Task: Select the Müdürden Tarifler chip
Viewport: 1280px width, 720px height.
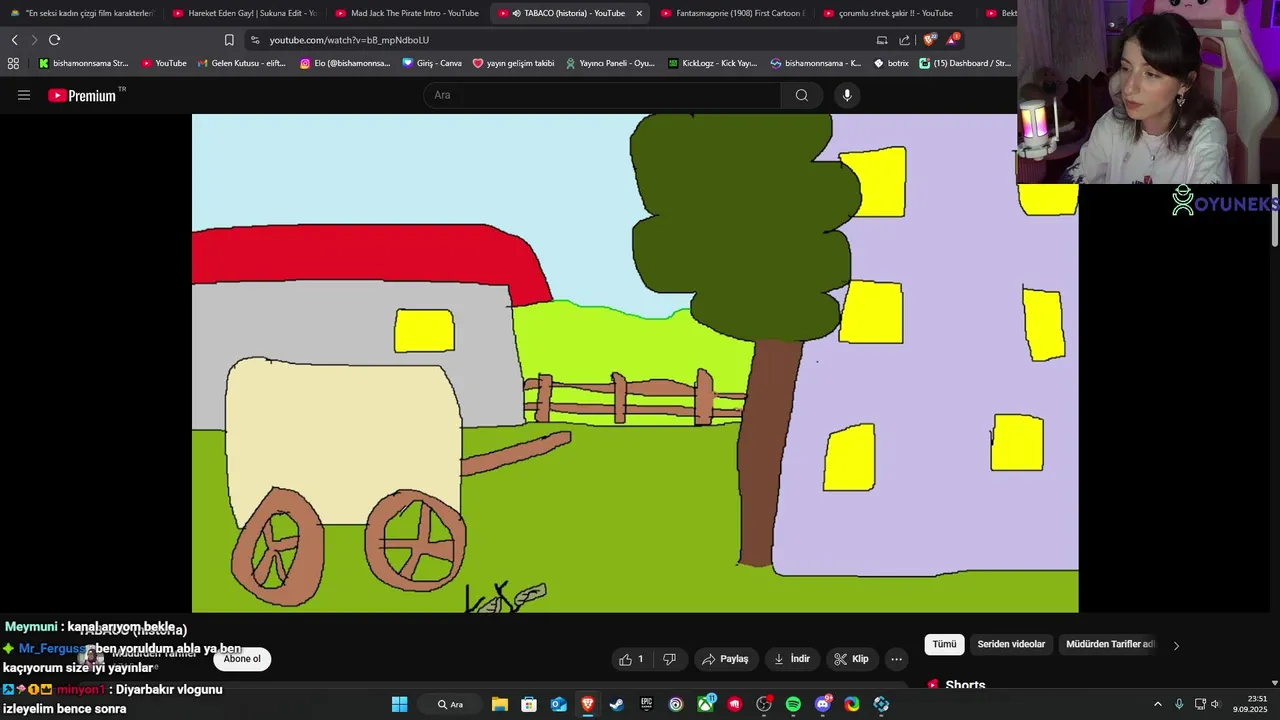Action: pos(1110,644)
